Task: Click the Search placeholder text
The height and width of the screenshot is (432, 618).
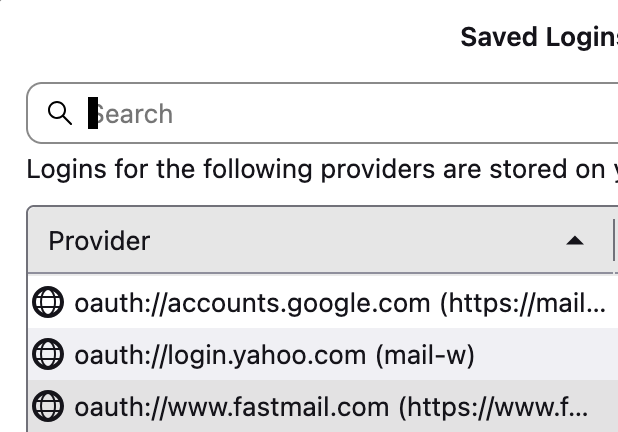Action: (136, 114)
